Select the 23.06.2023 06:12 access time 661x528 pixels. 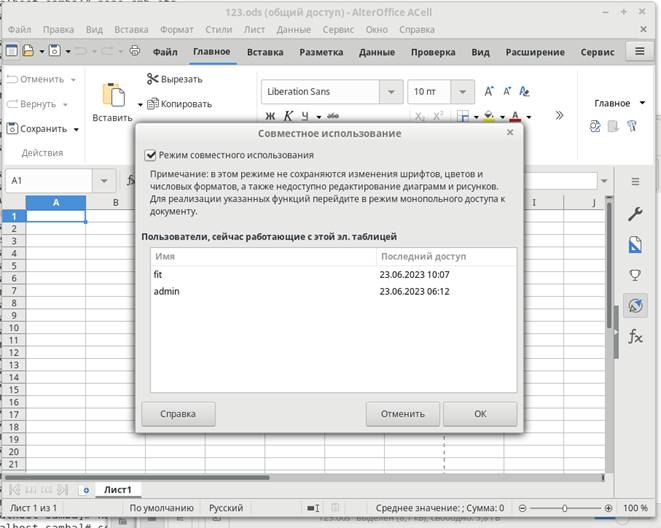(x=414, y=291)
